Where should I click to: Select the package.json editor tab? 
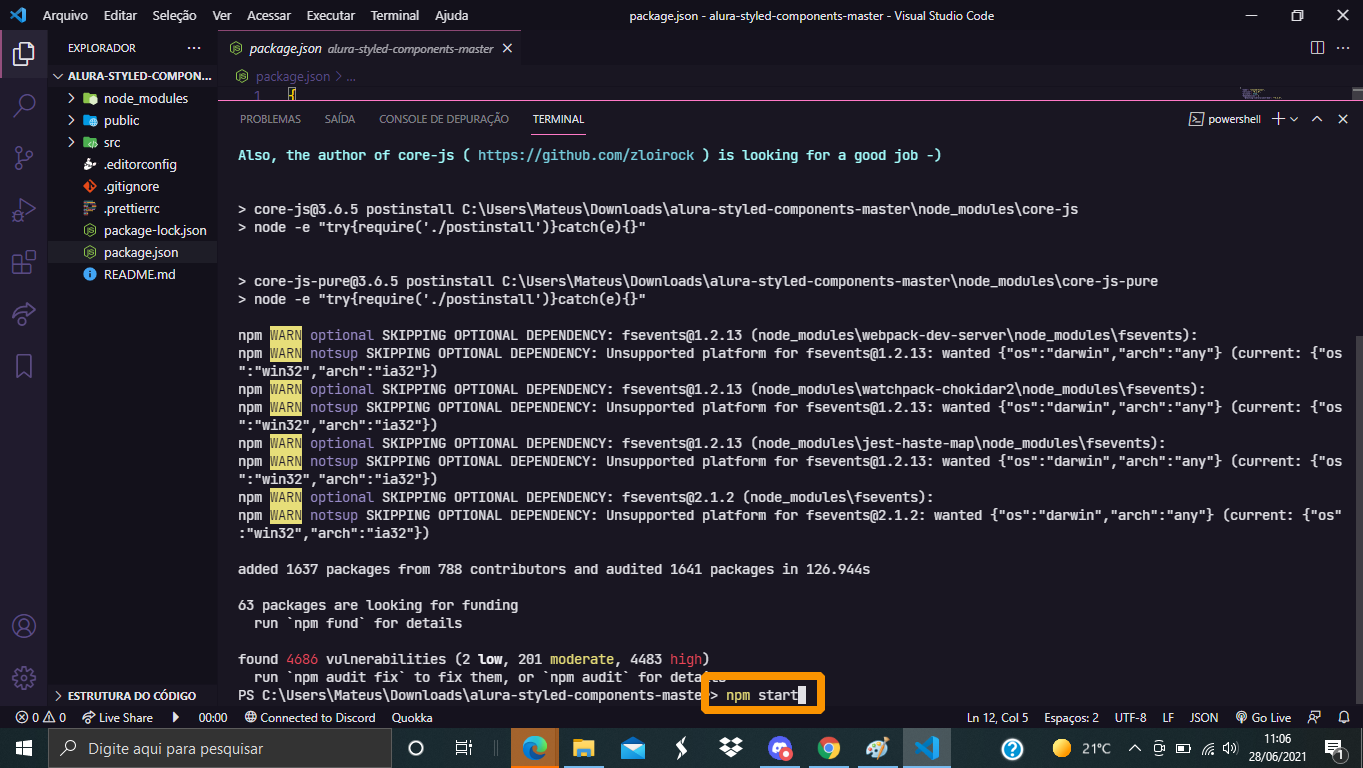pos(370,48)
